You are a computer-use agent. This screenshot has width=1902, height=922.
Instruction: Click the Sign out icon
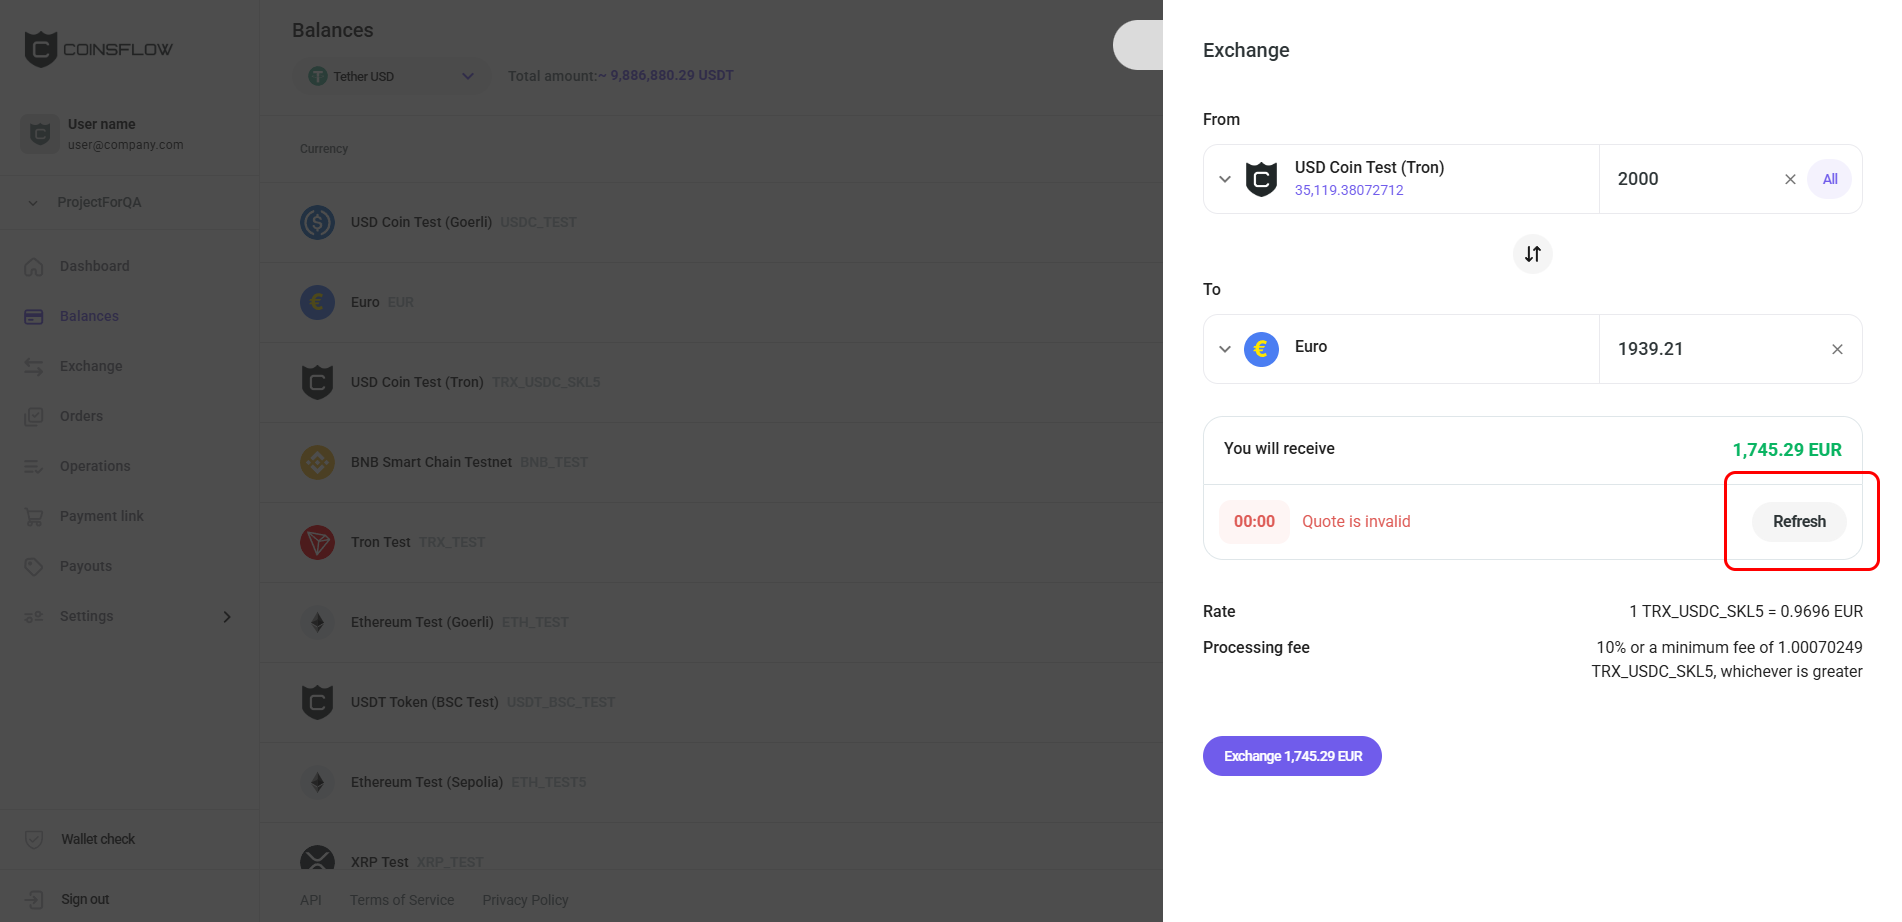pos(34,899)
